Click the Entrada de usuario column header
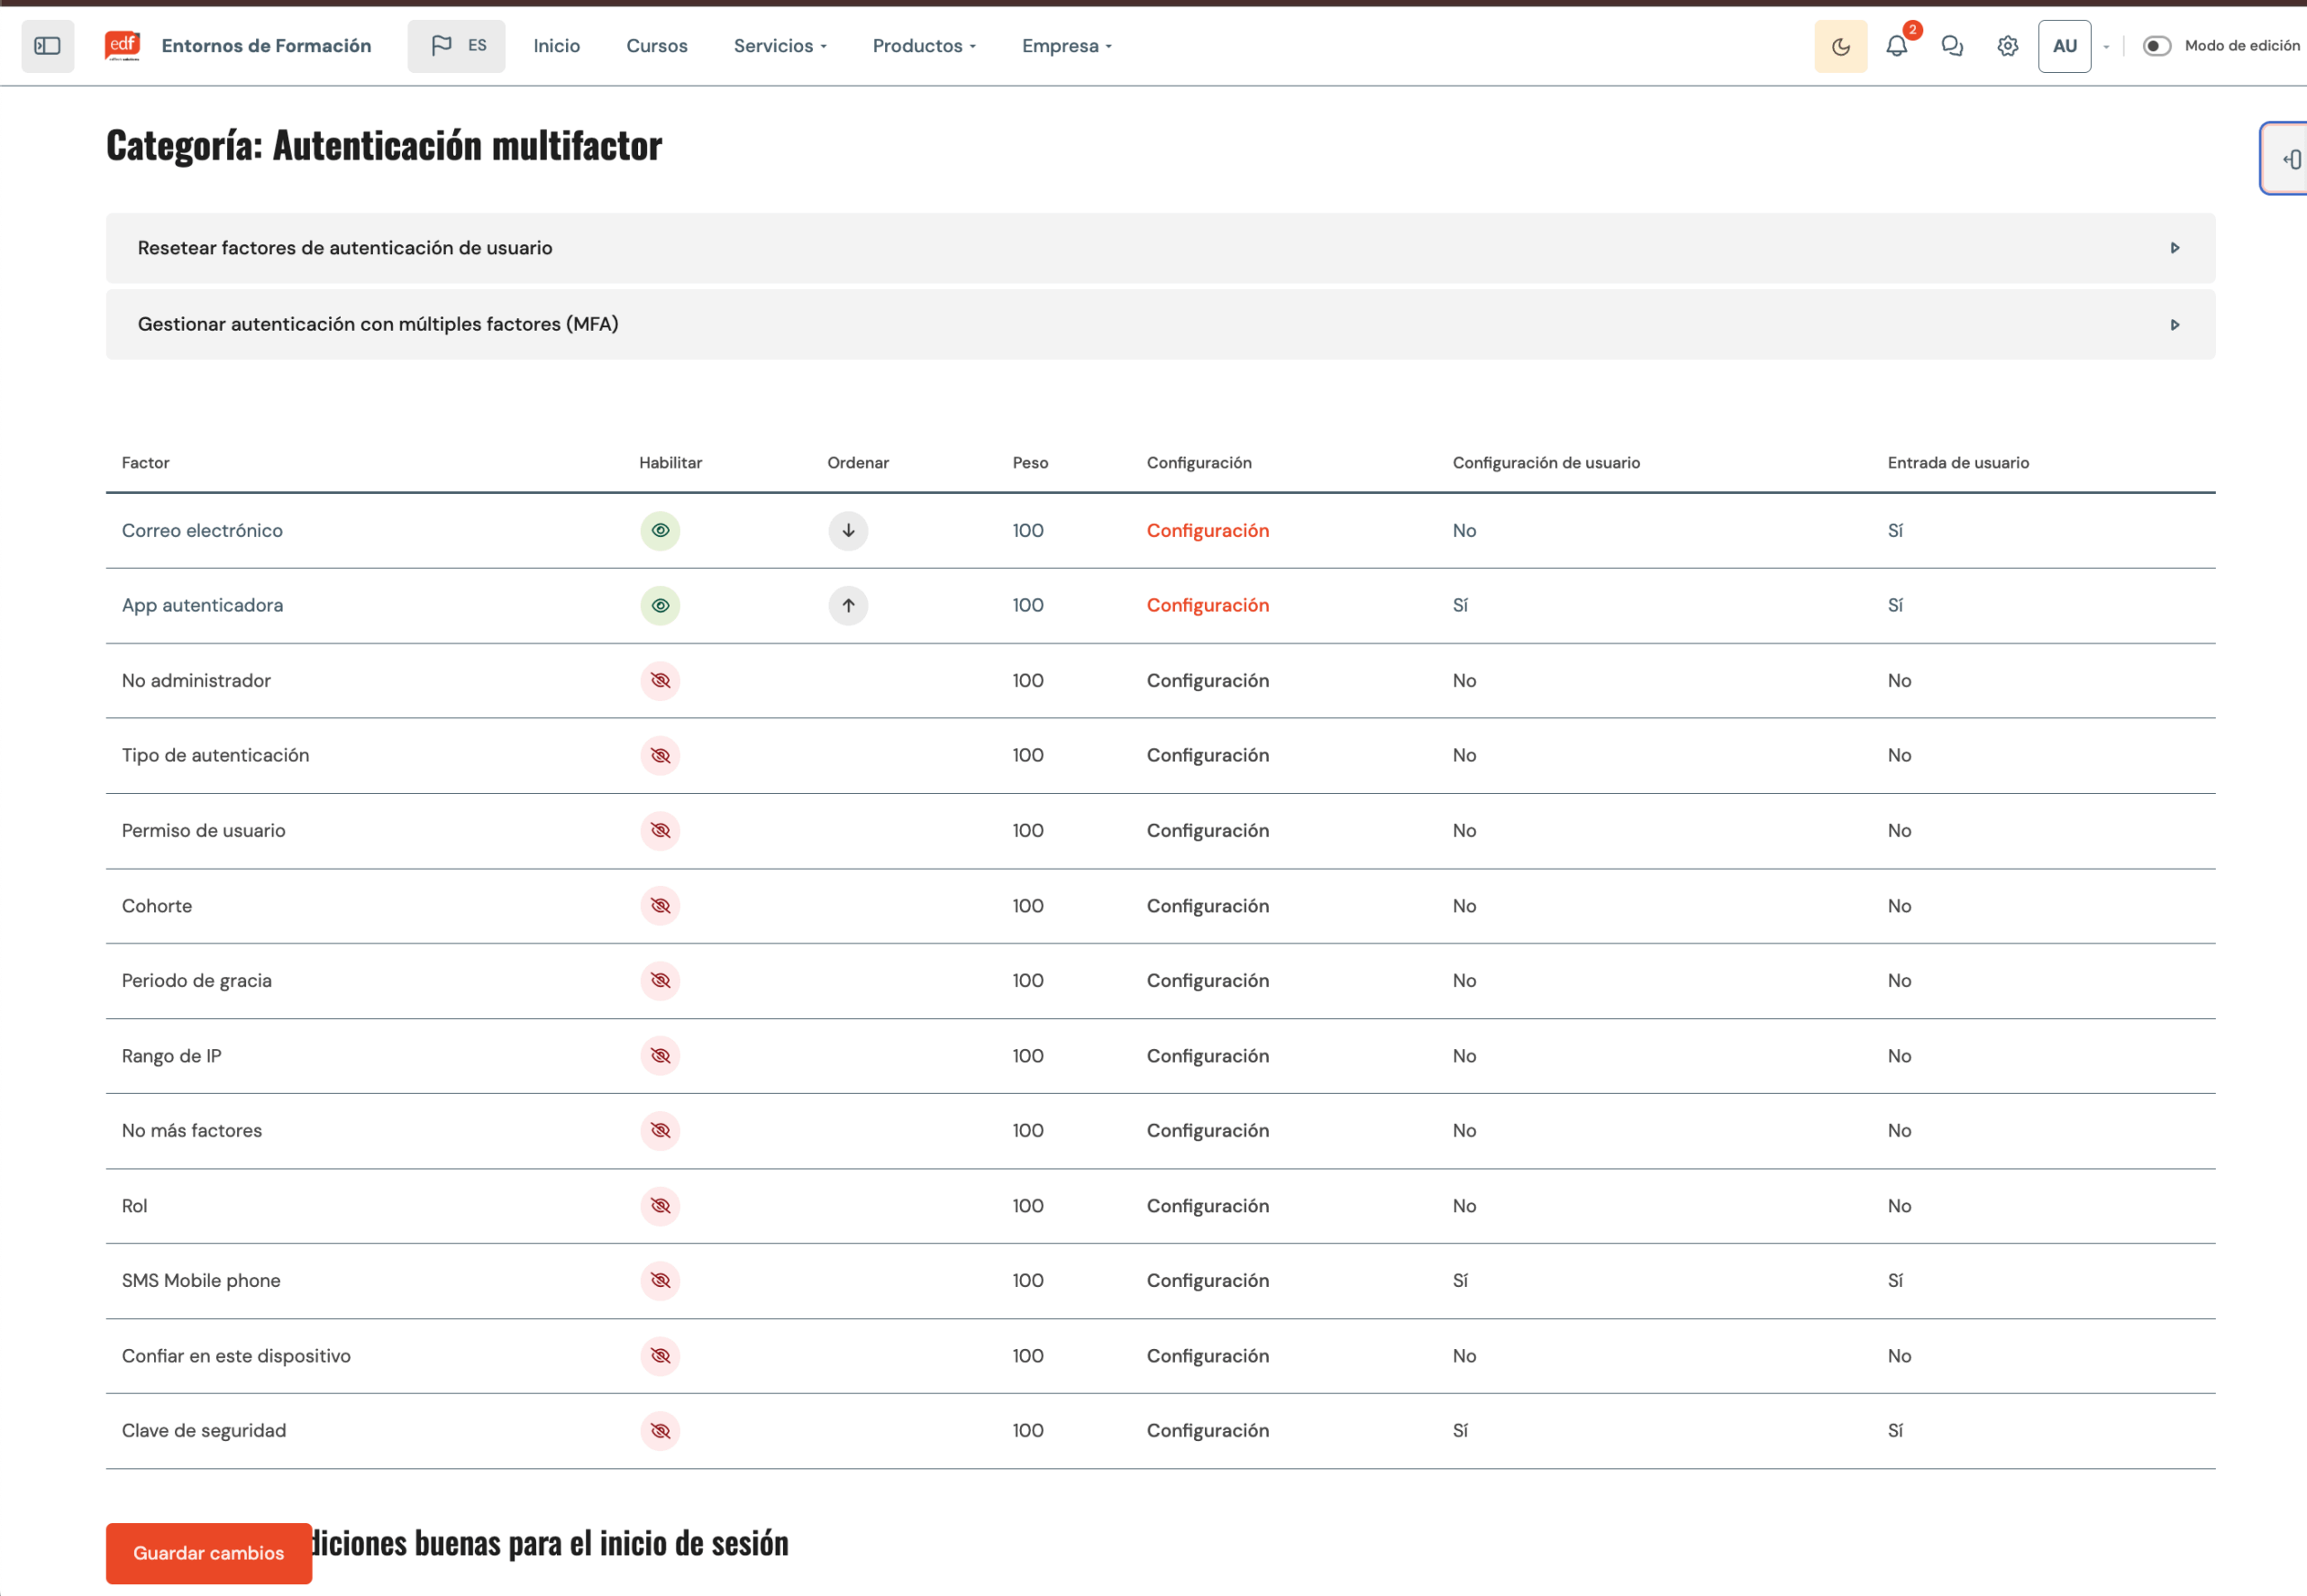This screenshot has height=1596, width=2307. 1958,463
